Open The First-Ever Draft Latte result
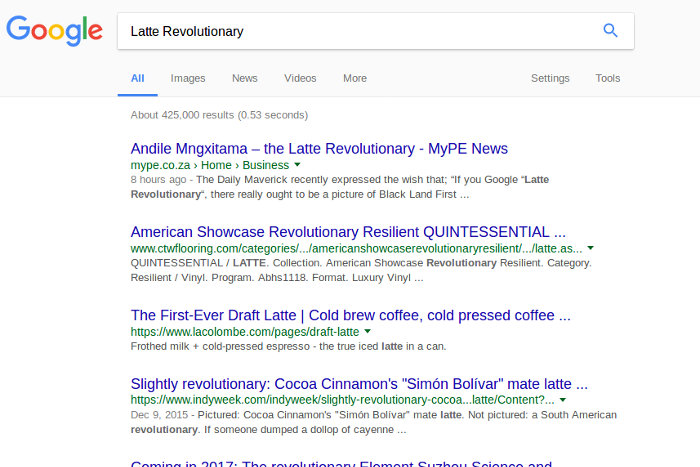This screenshot has height=467, width=700. click(x=350, y=316)
